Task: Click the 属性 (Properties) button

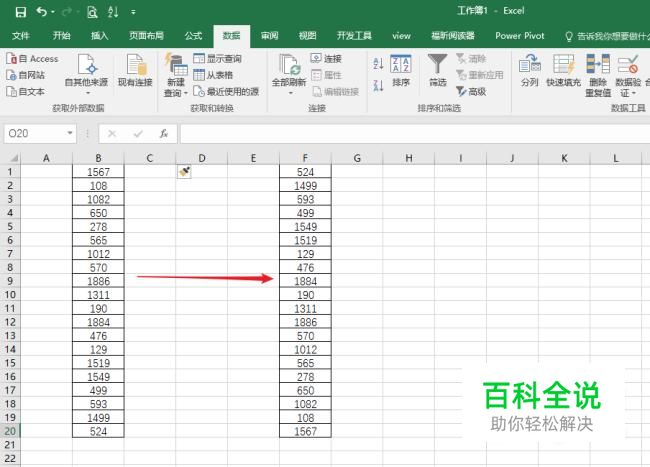Action: pyautogui.click(x=326, y=75)
